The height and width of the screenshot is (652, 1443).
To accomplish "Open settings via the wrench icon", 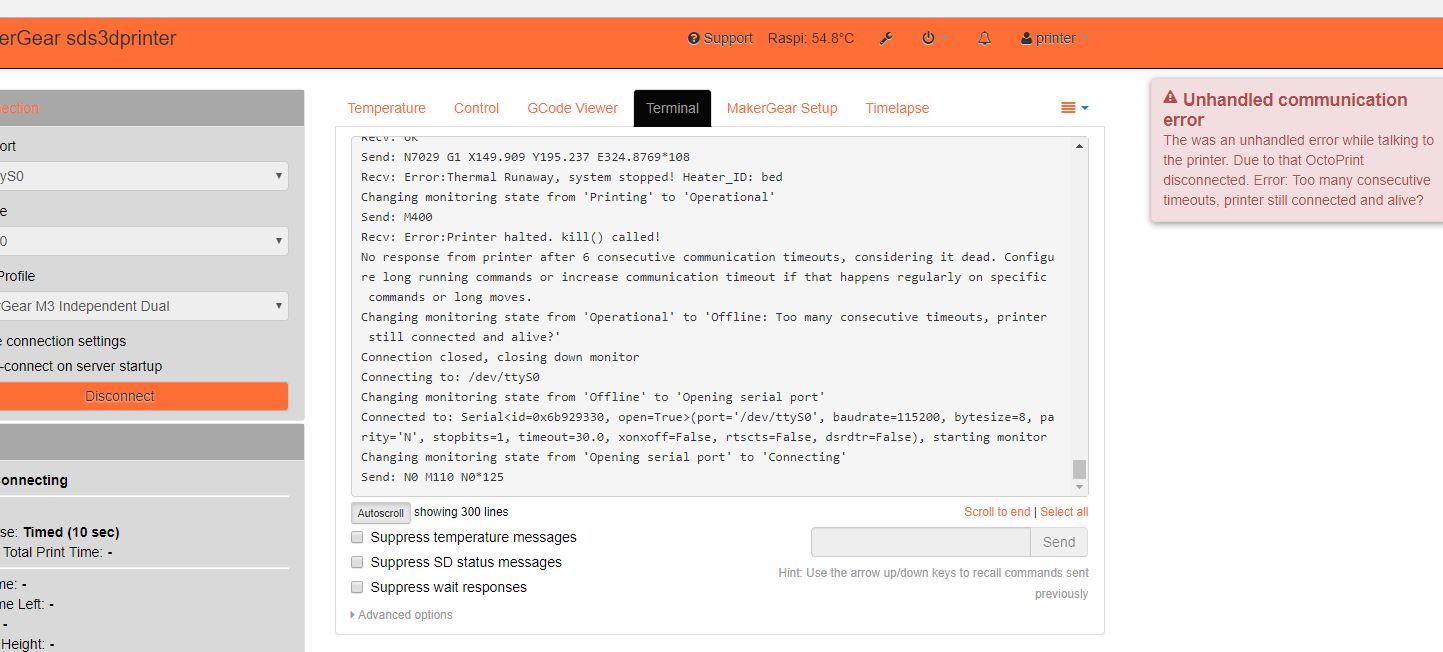I will (x=885, y=39).
